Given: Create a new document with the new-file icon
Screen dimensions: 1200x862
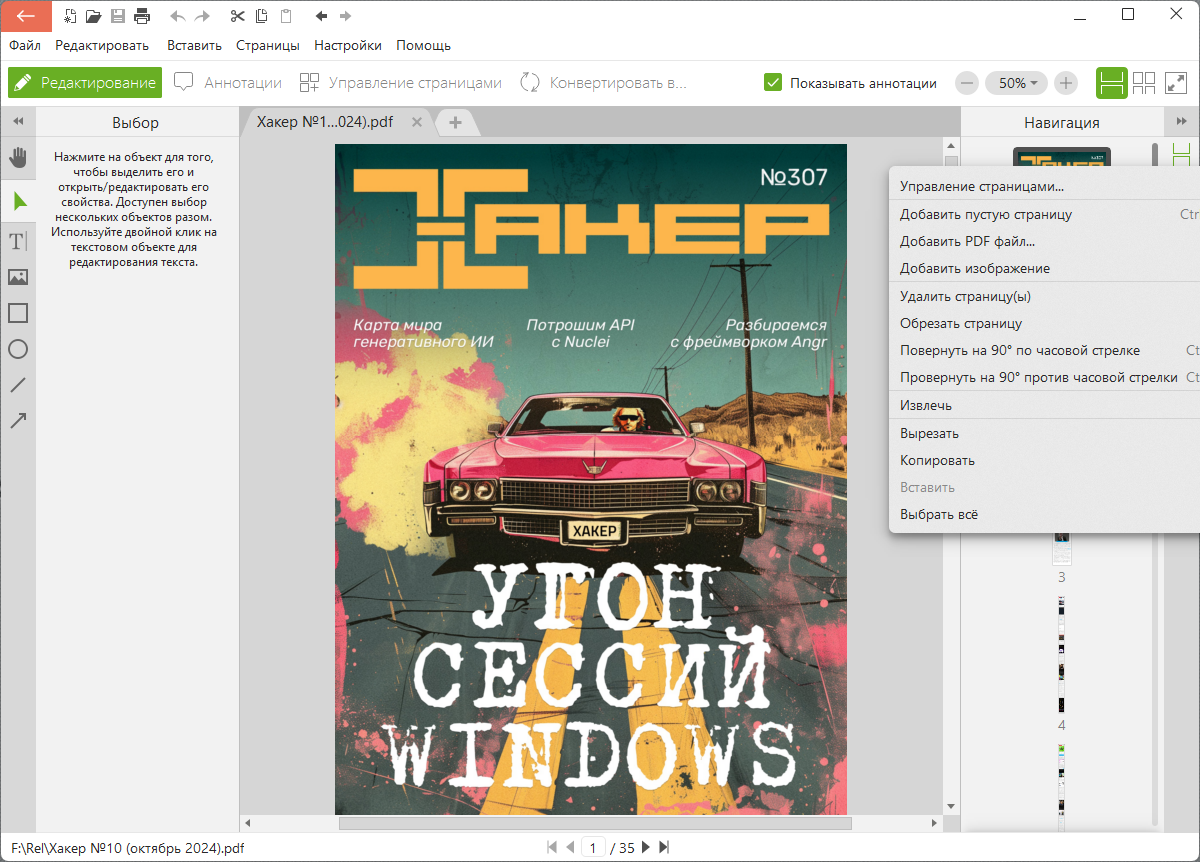Looking at the screenshot, I should point(70,16).
